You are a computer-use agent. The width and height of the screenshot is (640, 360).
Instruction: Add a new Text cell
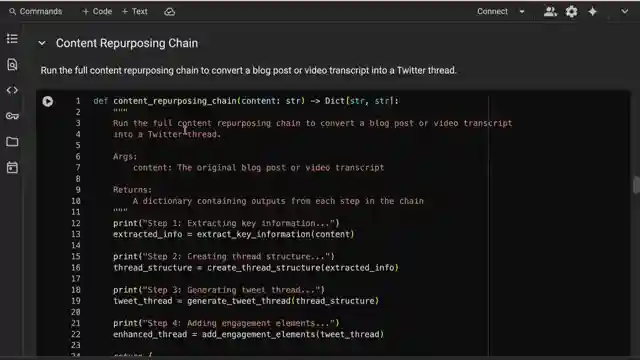(x=135, y=11)
